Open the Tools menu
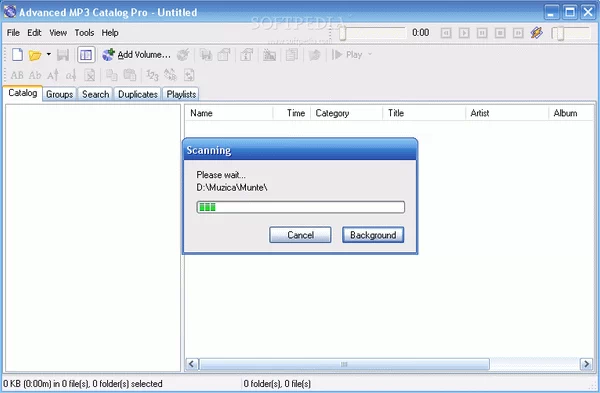The width and height of the screenshot is (600, 393). pyautogui.click(x=84, y=33)
